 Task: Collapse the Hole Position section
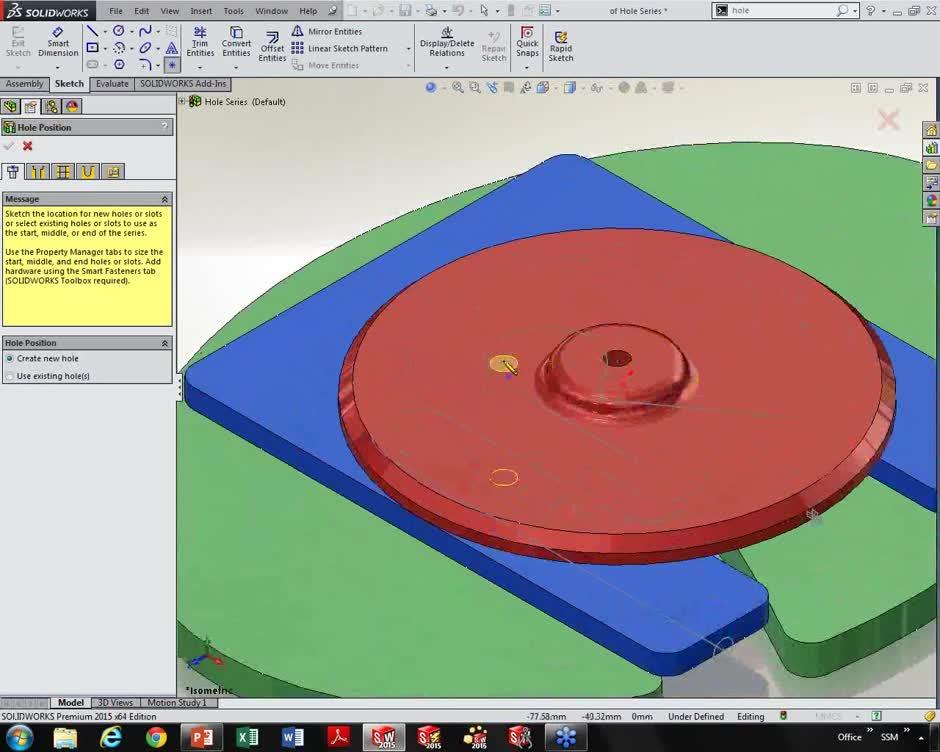pyautogui.click(x=165, y=343)
